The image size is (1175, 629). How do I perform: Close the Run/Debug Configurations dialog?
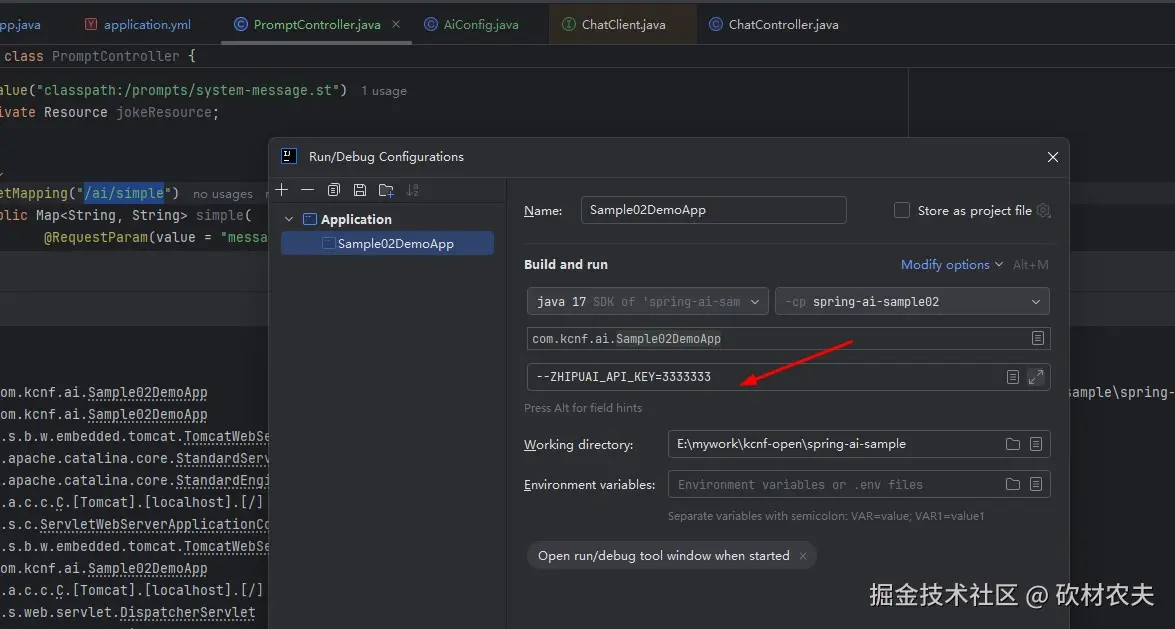pyautogui.click(x=1053, y=157)
